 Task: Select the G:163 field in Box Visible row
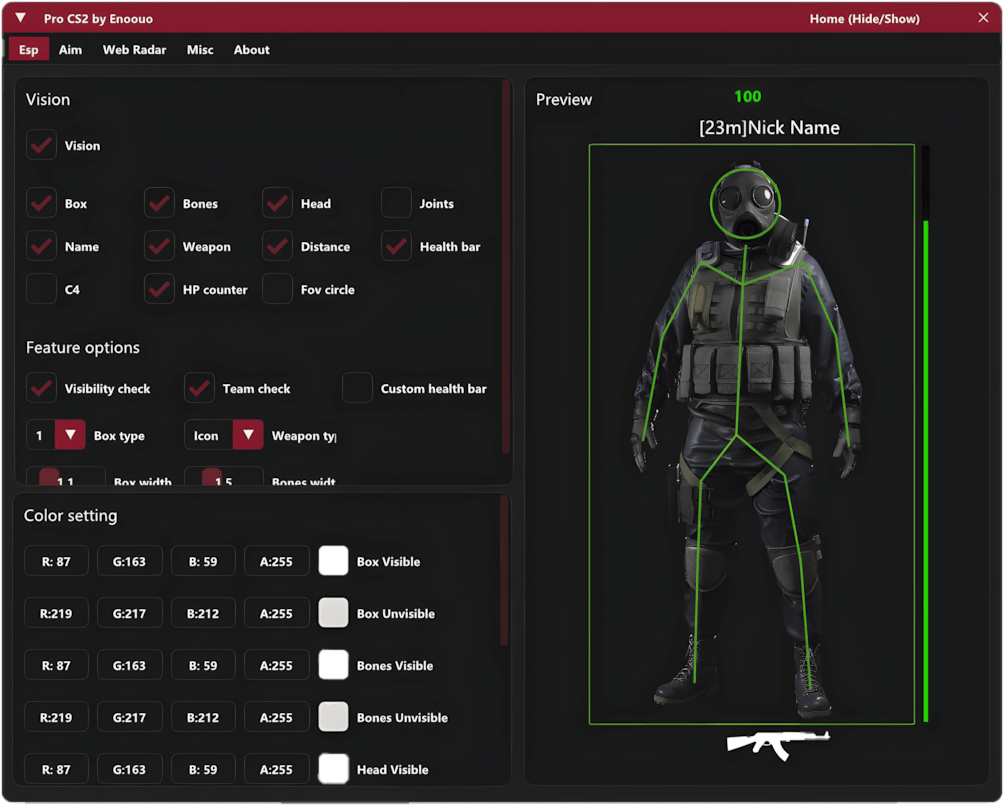point(129,561)
